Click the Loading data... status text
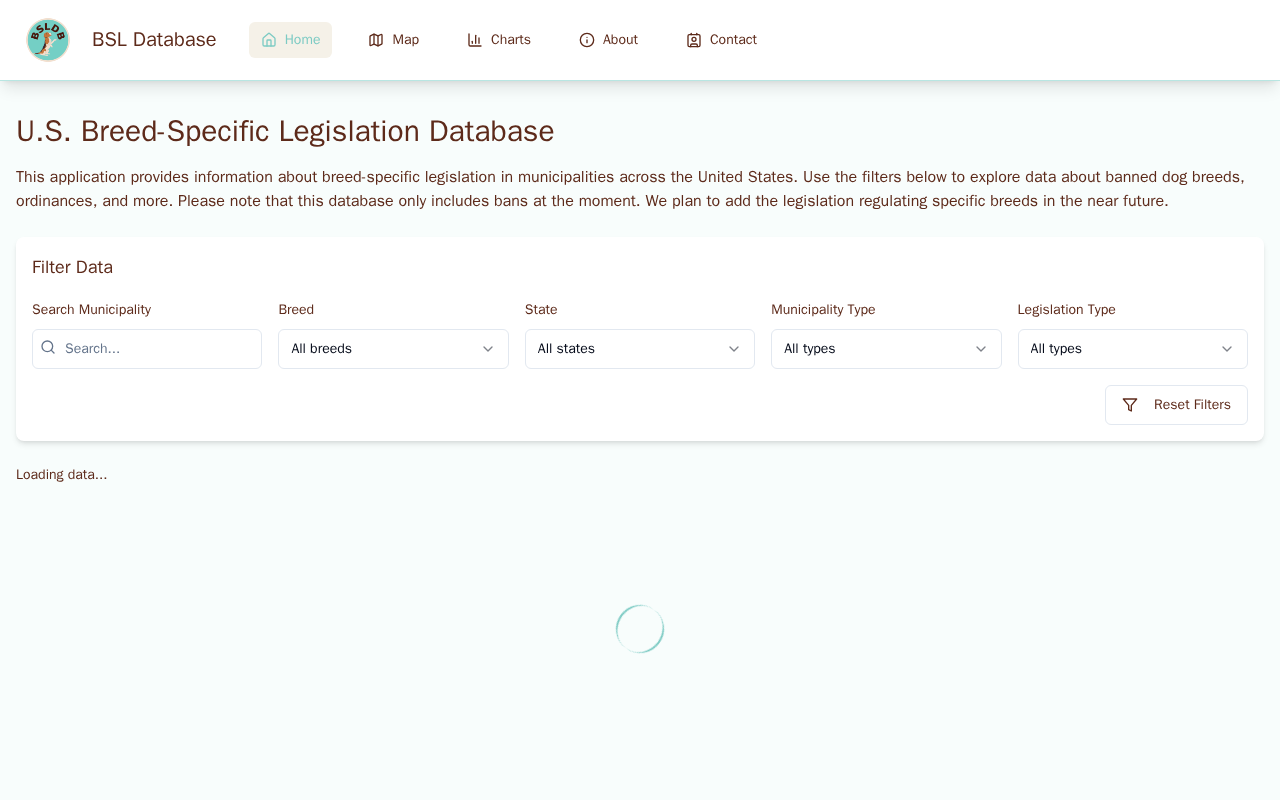This screenshot has height=800, width=1280. (x=62, y=474)
